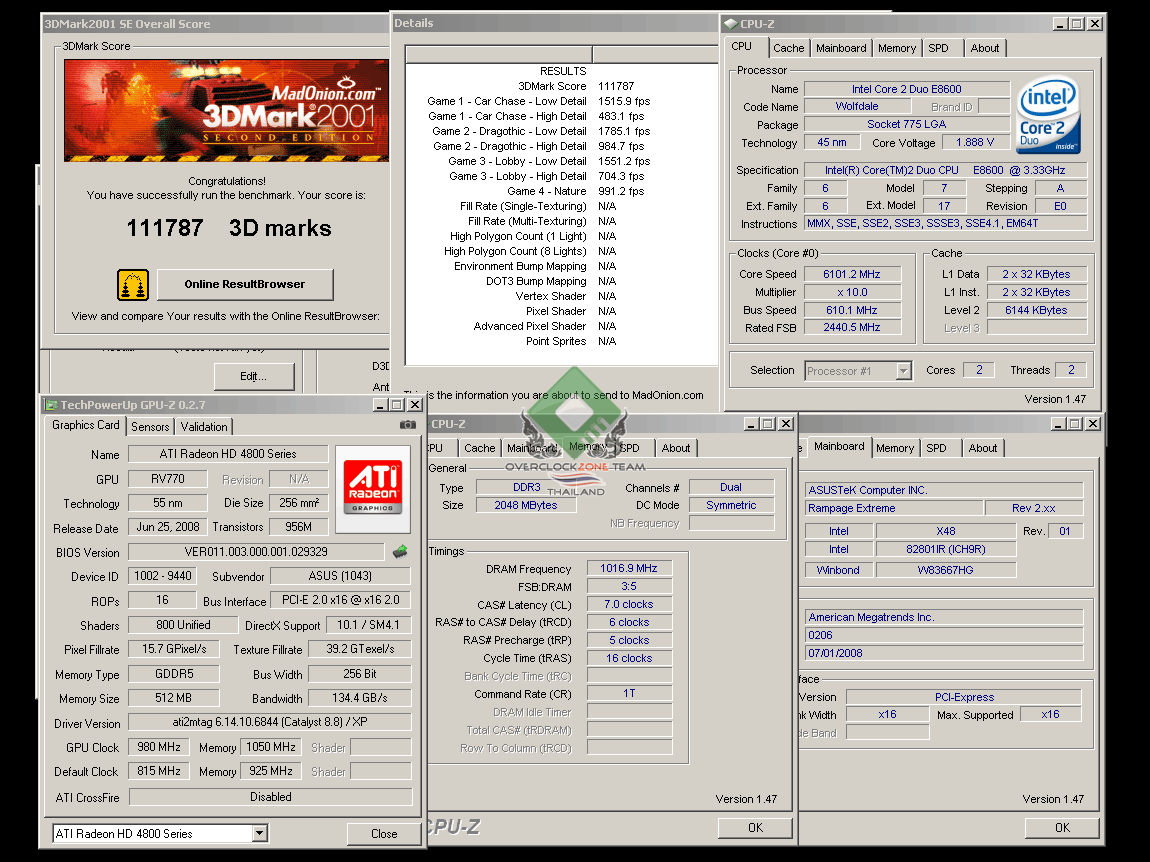Open Cache tab in top CPU-Z window
This screenshot has width=1150, height=862.
pyautogui.click(x=788, y=48)
